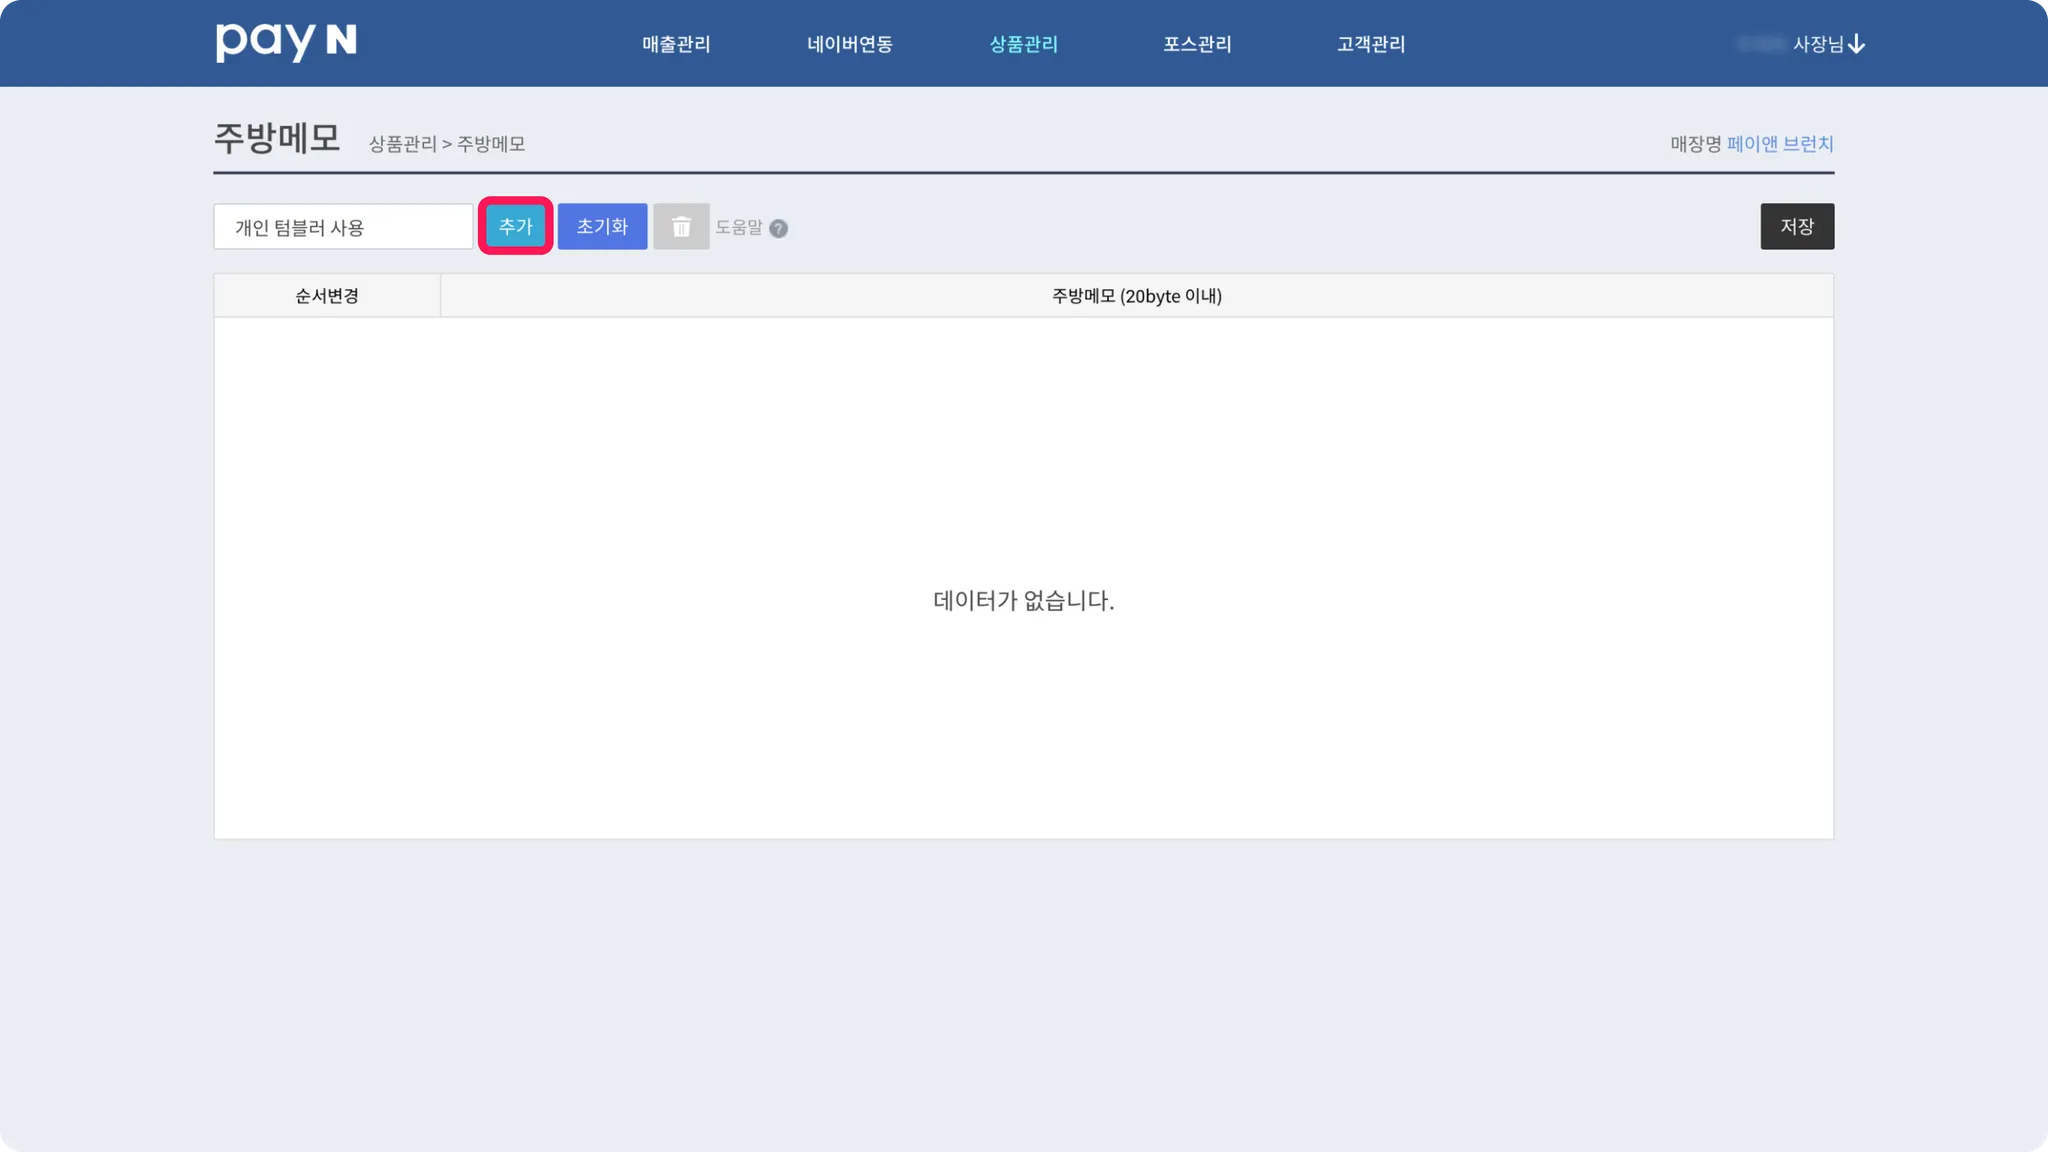Focus the memo input with 개인 텀블러 사용
The height and width of the screenshot is (1152, 2048).
343,227
